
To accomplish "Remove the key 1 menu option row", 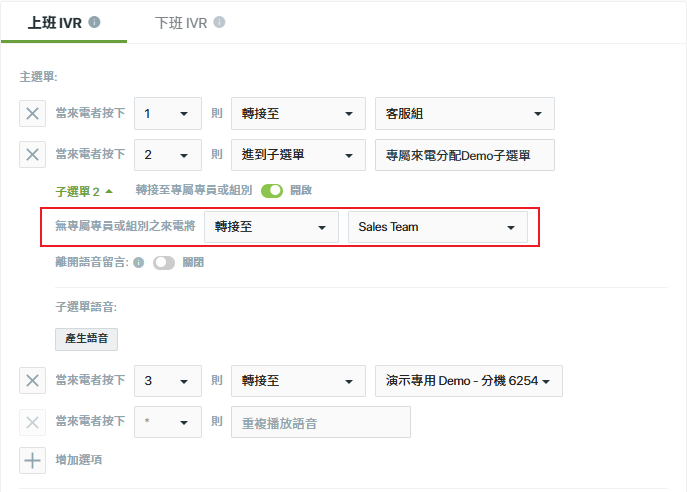I will coord(32,113).
